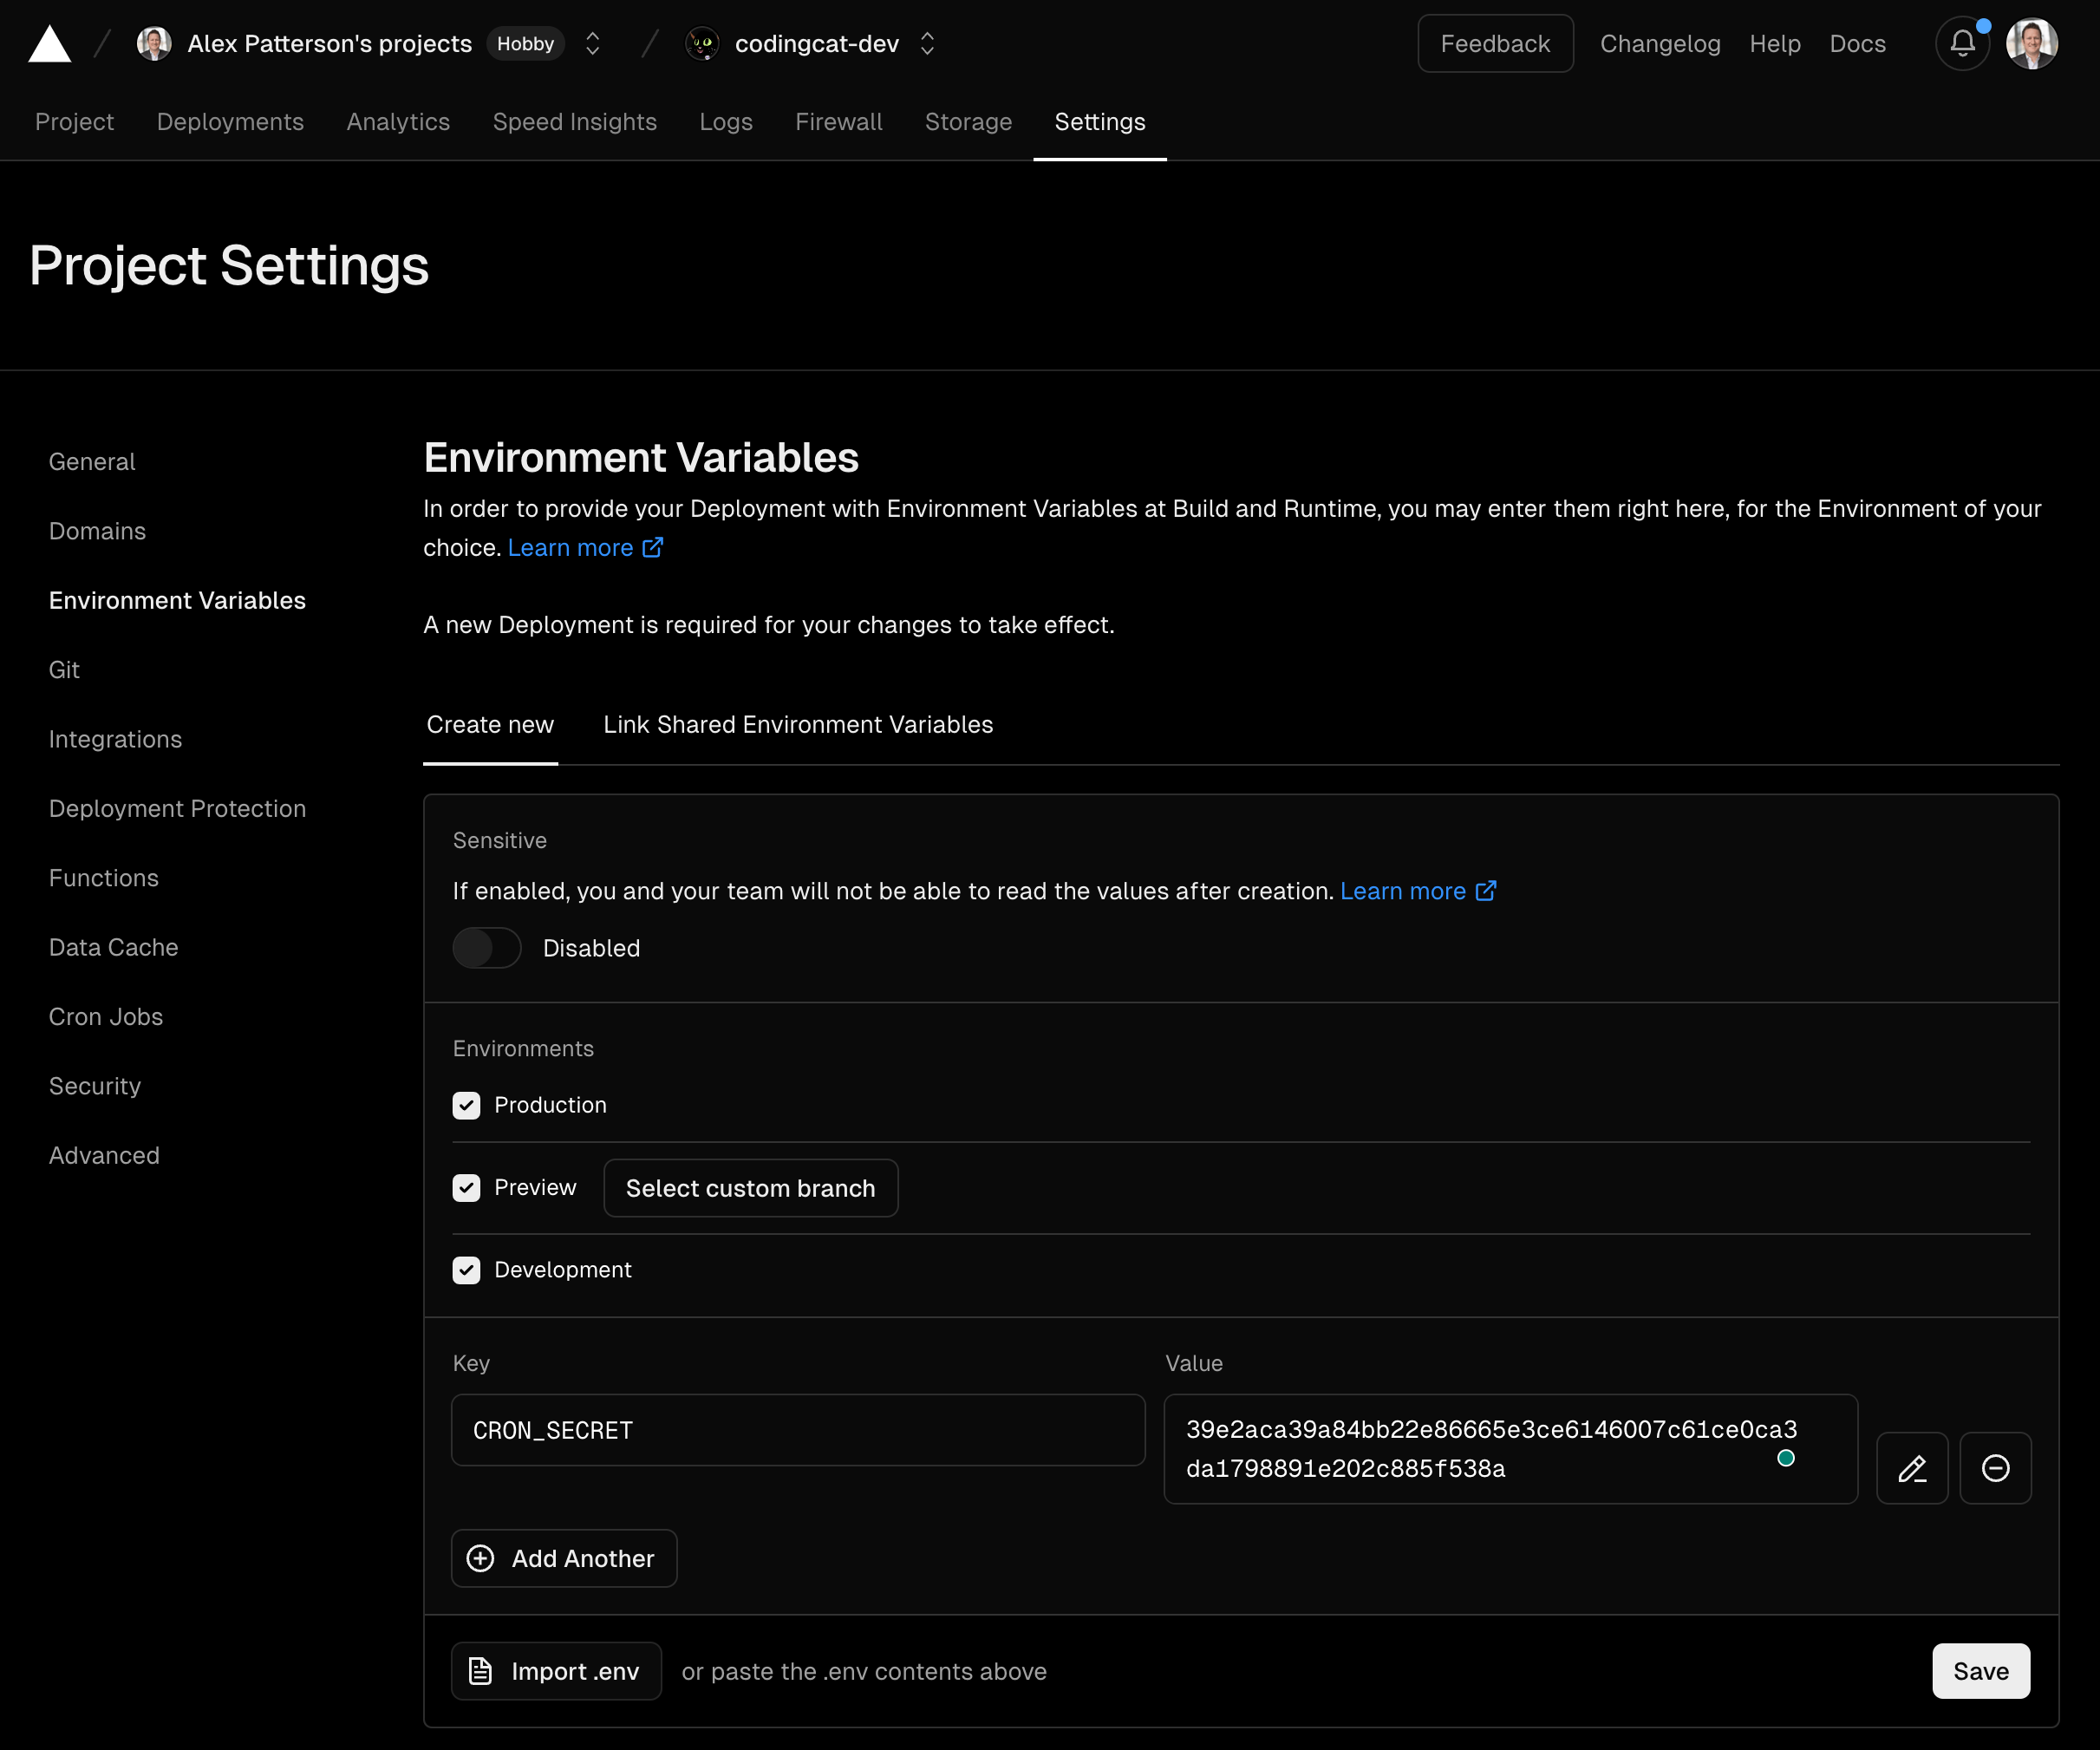Image resolution: width=2100 pixels, height=1750 pixels.
Task: Click the Vercel triangle logo
Action: [49, 44]
